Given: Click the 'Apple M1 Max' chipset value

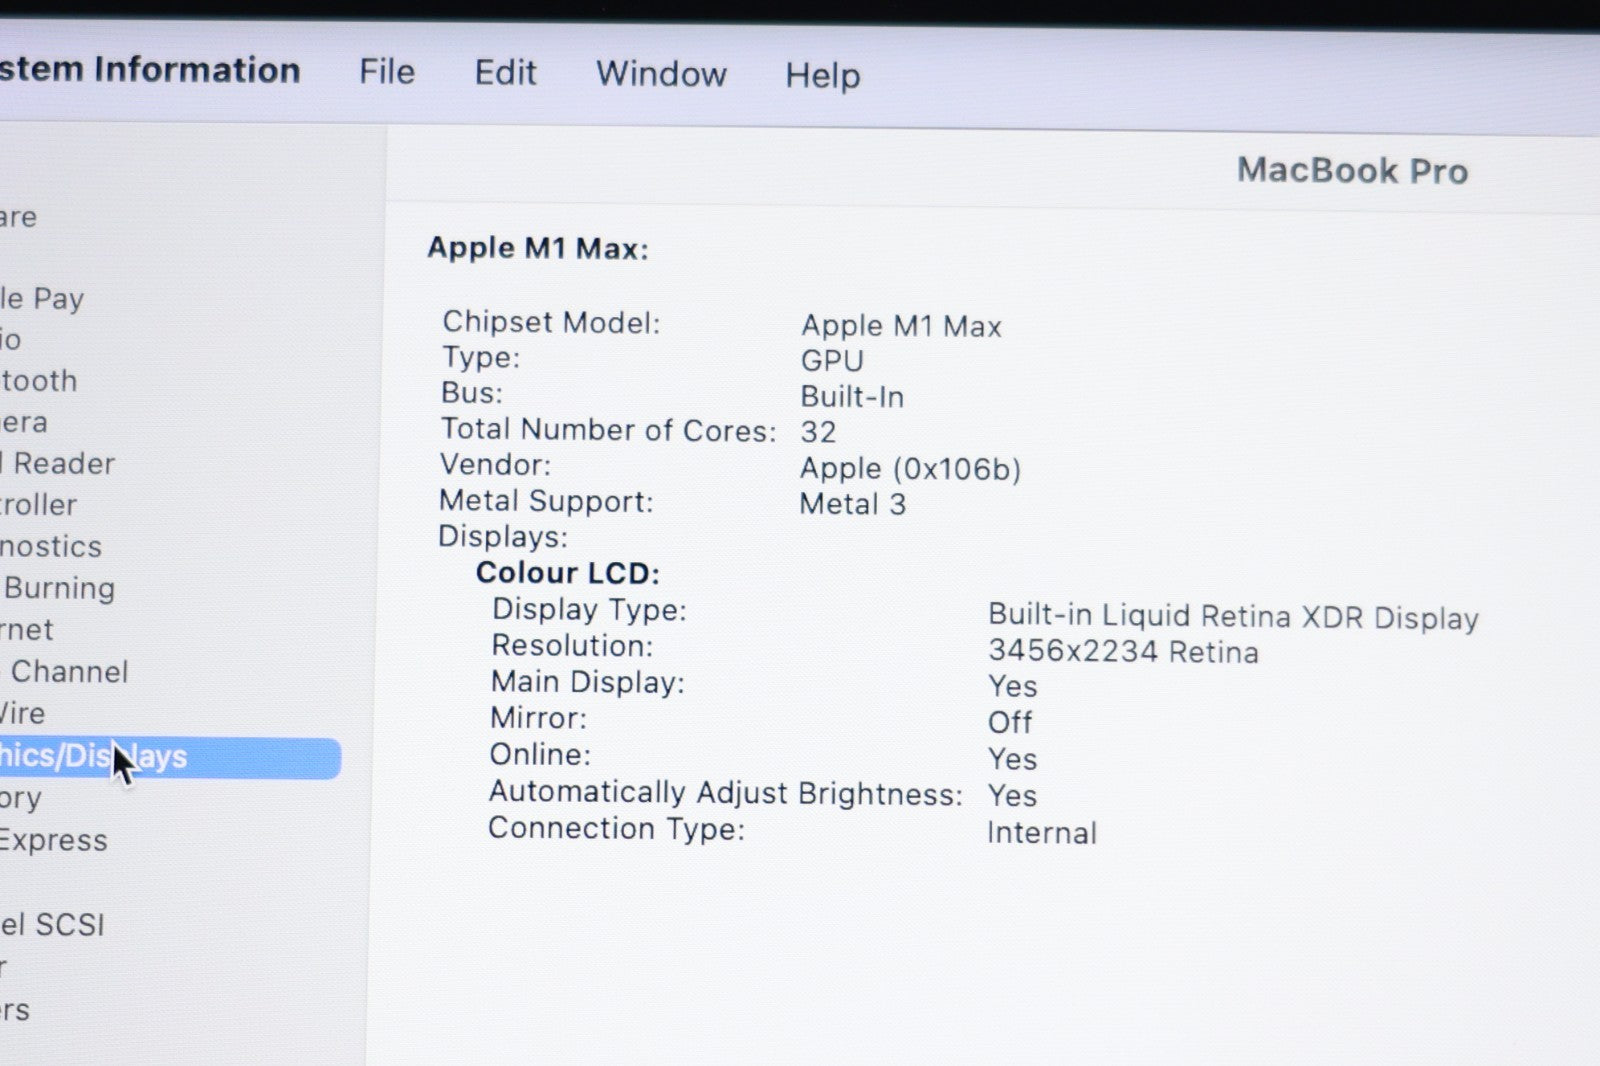Looking at the screenshot, I should click(x=901, y=326).
